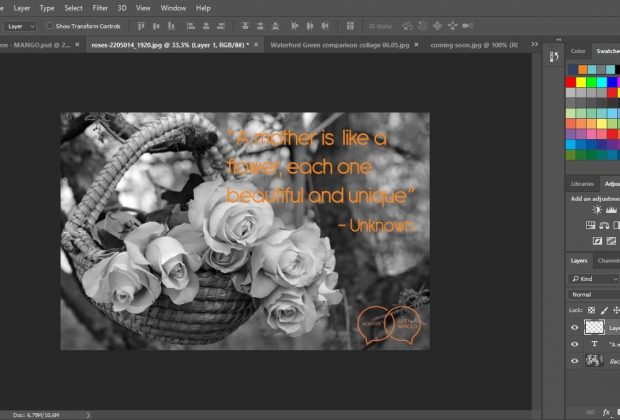Select the 3D rotate mode icon

[407, 26]
